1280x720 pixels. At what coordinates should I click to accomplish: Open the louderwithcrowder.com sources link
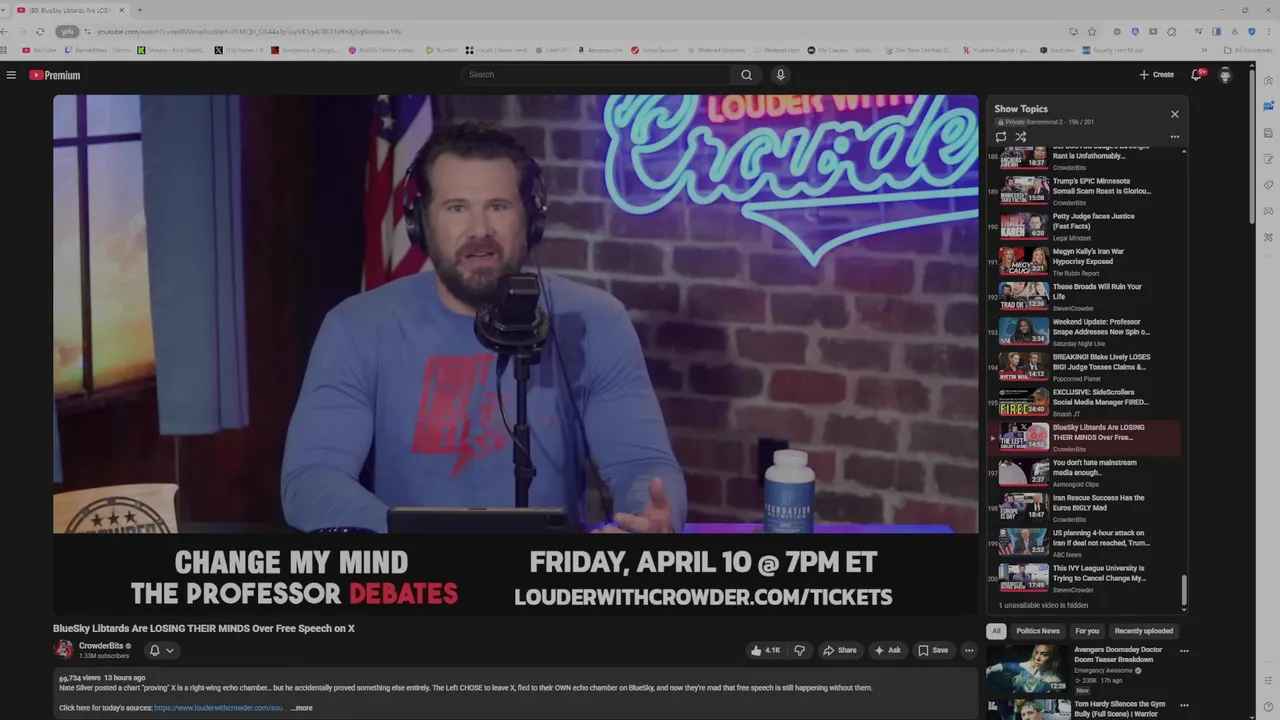219,708
